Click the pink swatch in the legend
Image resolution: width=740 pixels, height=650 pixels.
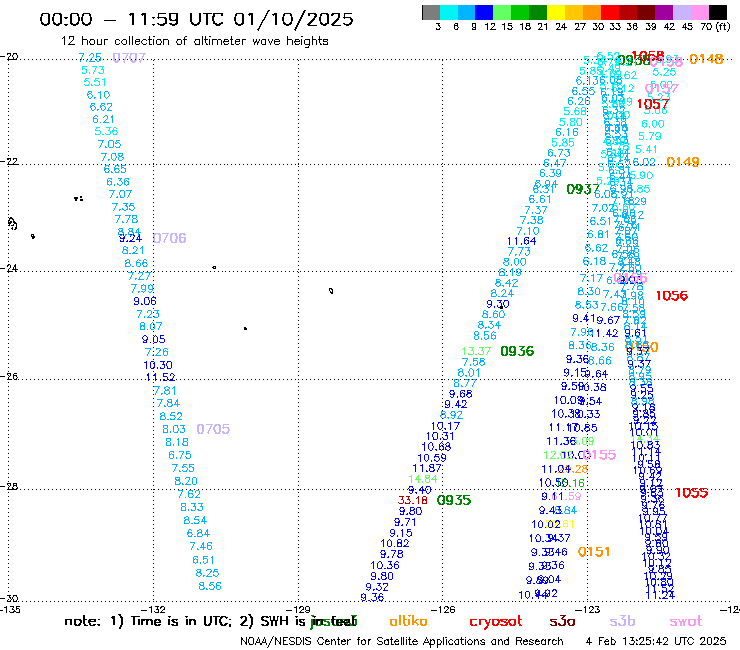click(700, 12)
